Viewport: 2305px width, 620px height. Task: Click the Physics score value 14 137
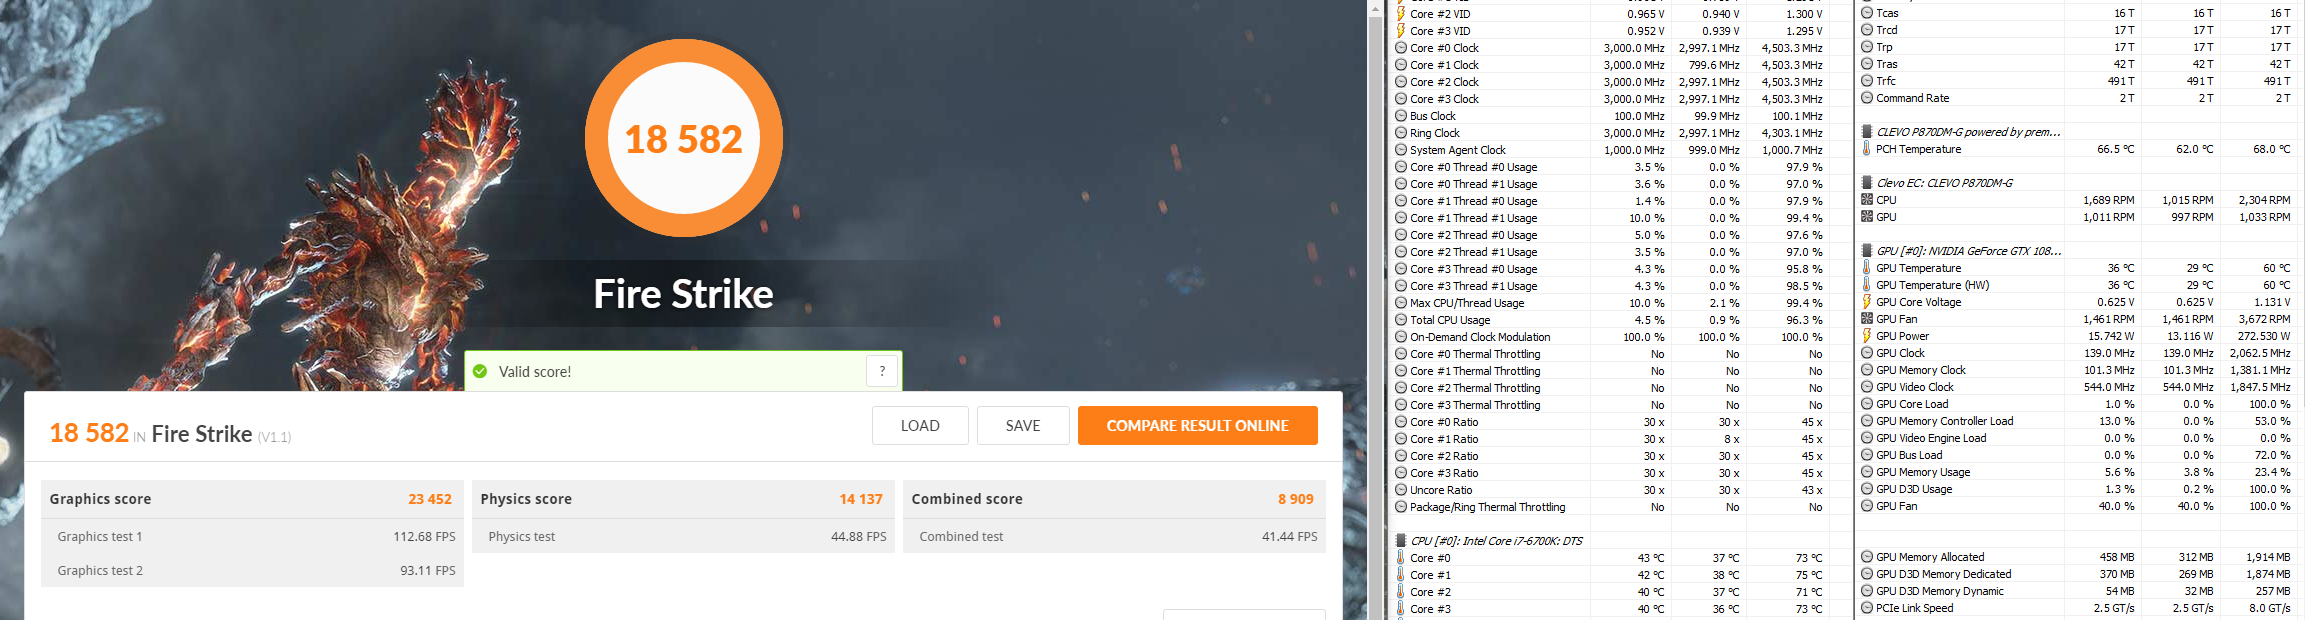point(861,499)
